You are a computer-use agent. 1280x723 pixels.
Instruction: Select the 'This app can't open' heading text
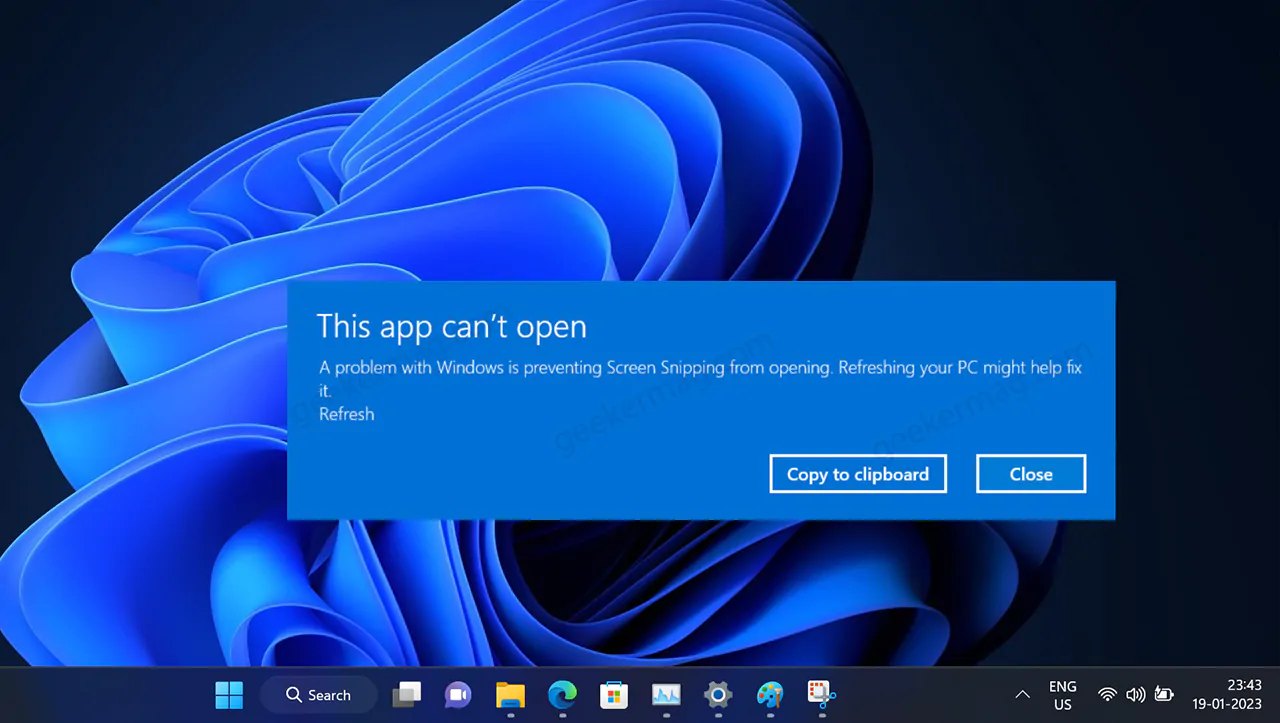tap(452, 326)
